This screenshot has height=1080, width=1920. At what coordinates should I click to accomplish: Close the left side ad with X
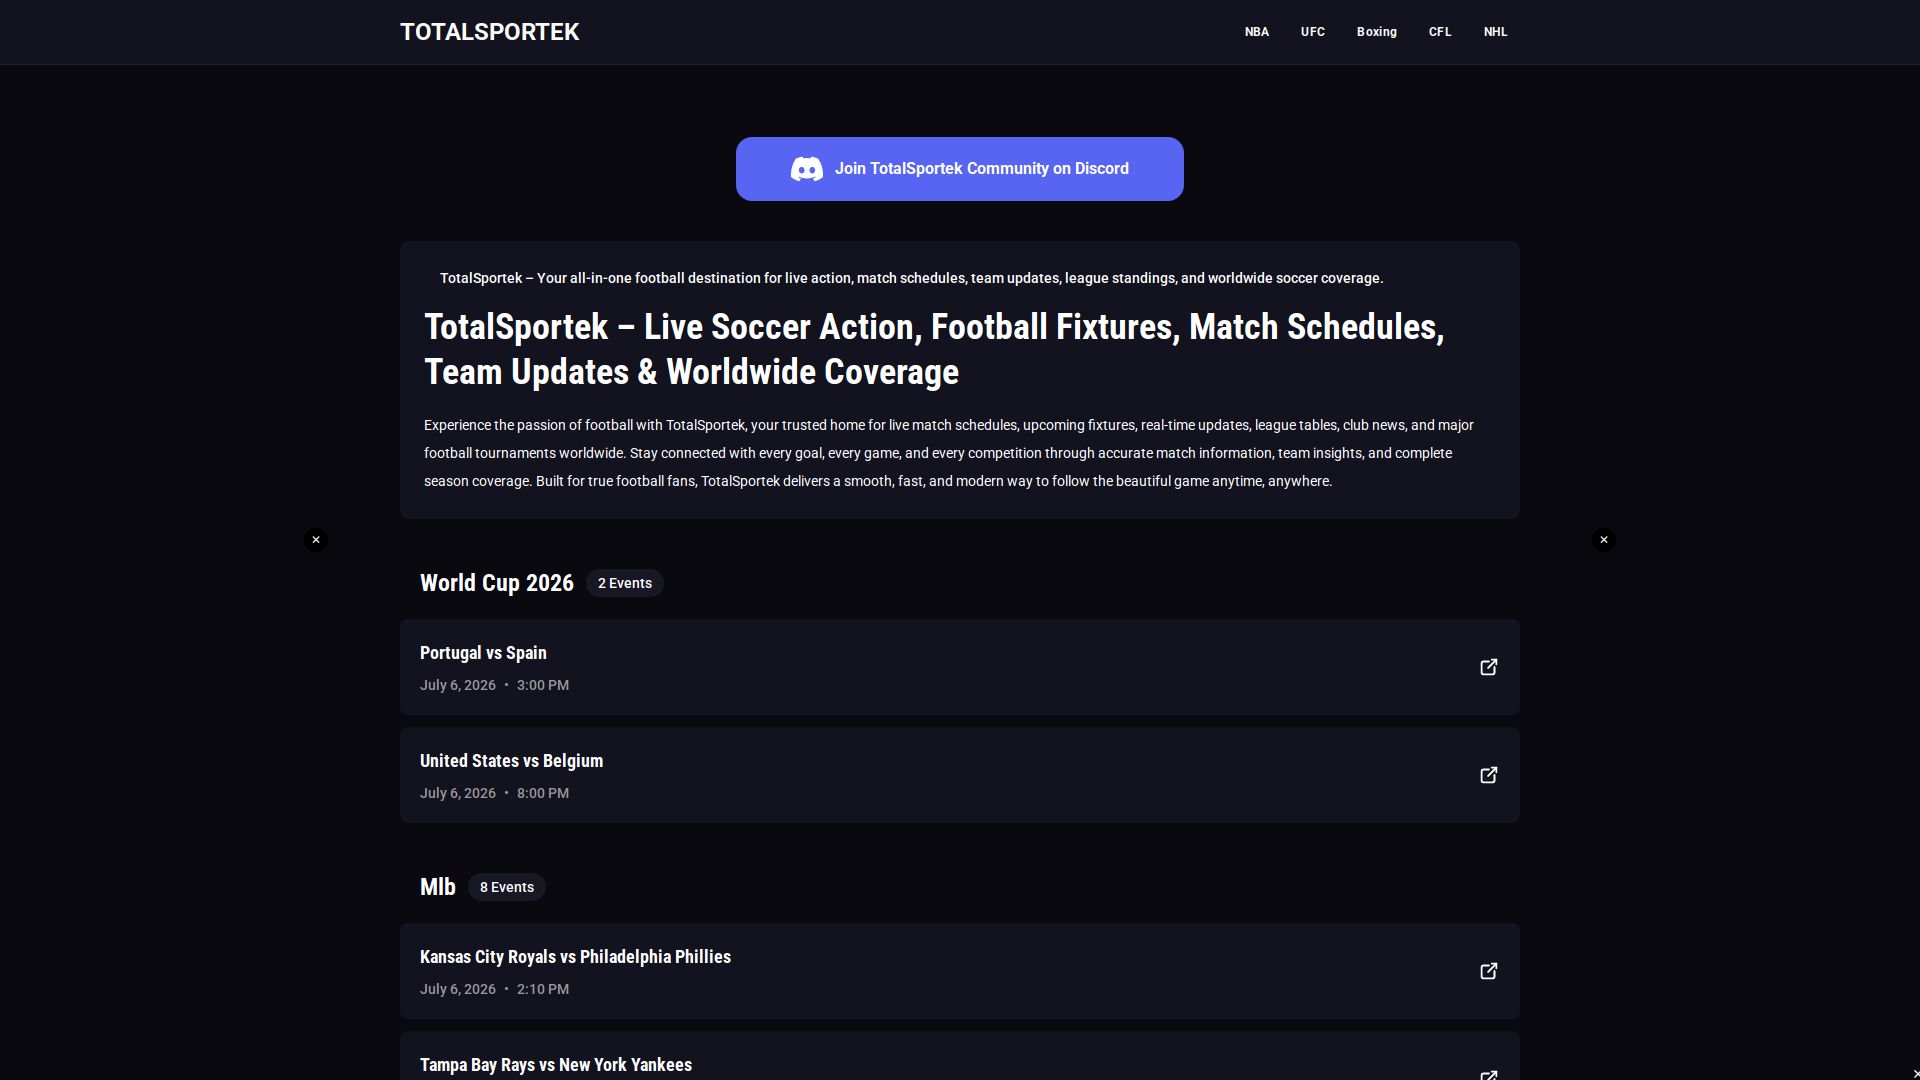point(316,540)
